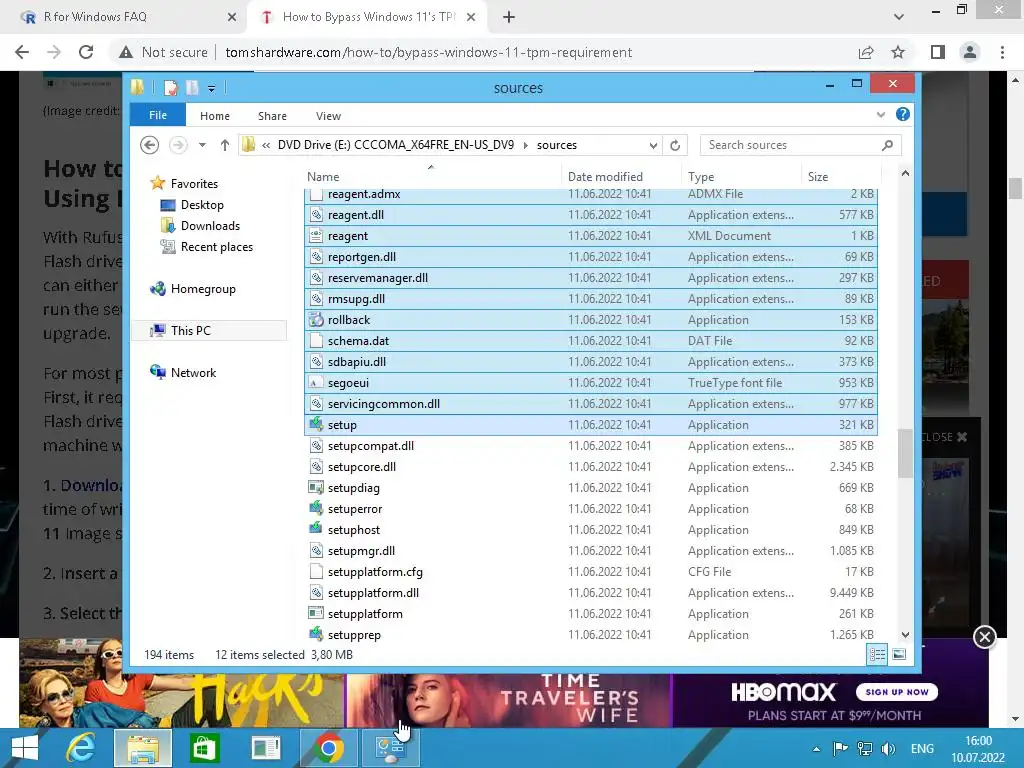
Task: Click the Chrome address bar URL
Action: (x=428, y=52)
